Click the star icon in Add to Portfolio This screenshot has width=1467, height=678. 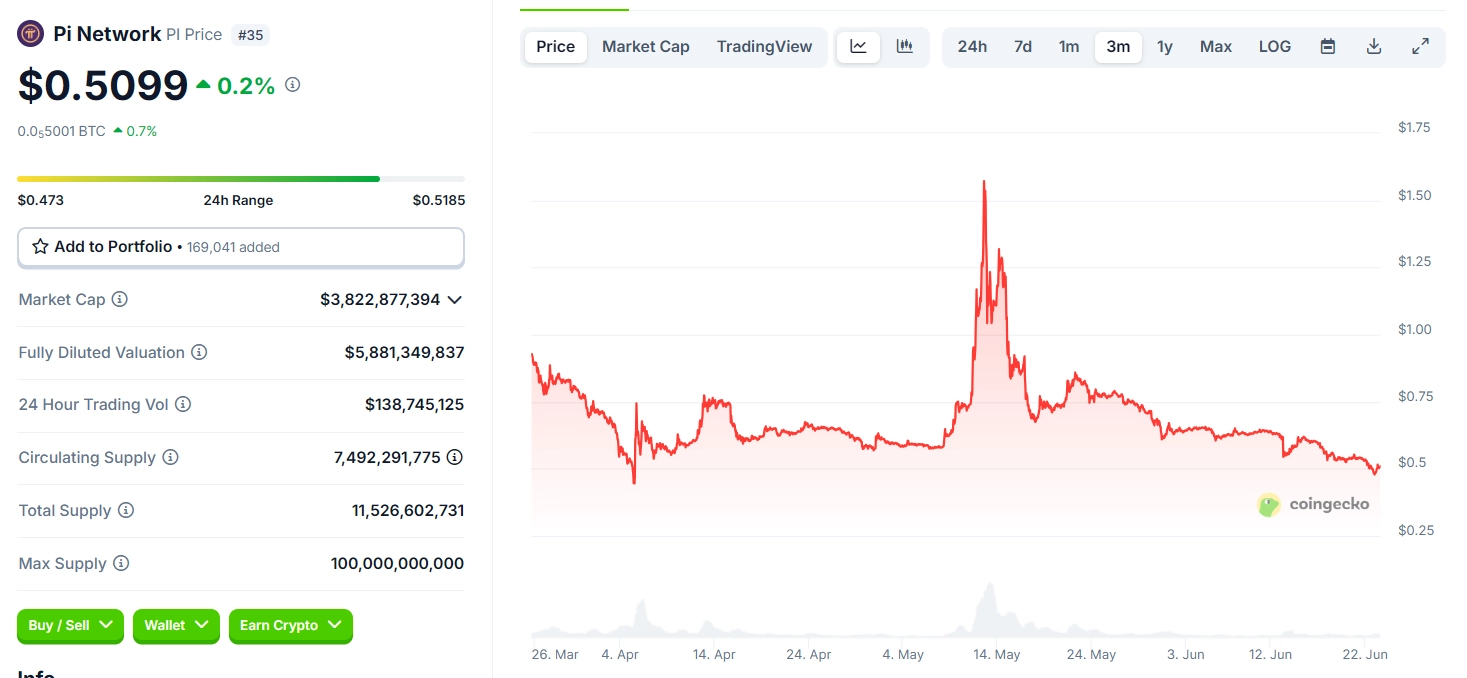(40, 246)
